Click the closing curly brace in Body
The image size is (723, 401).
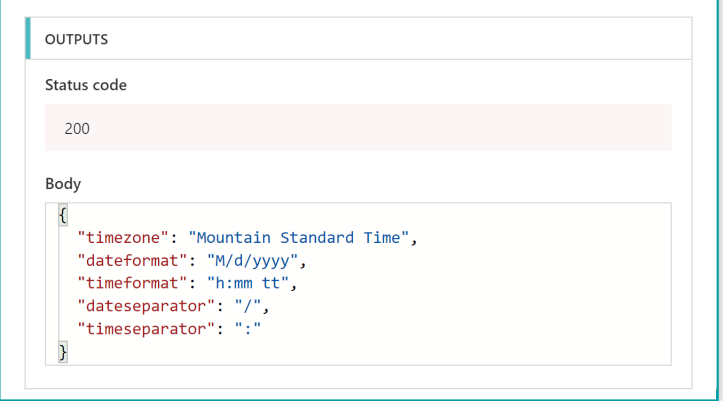pyautogui.click(x=63, y=351)
